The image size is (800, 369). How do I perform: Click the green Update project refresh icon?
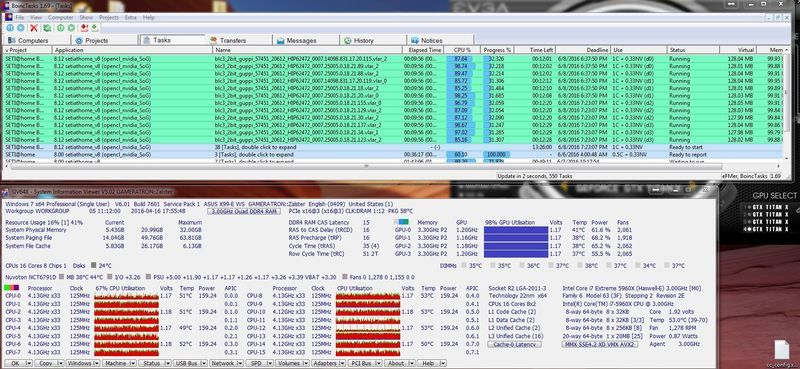(x=47, y=28)
